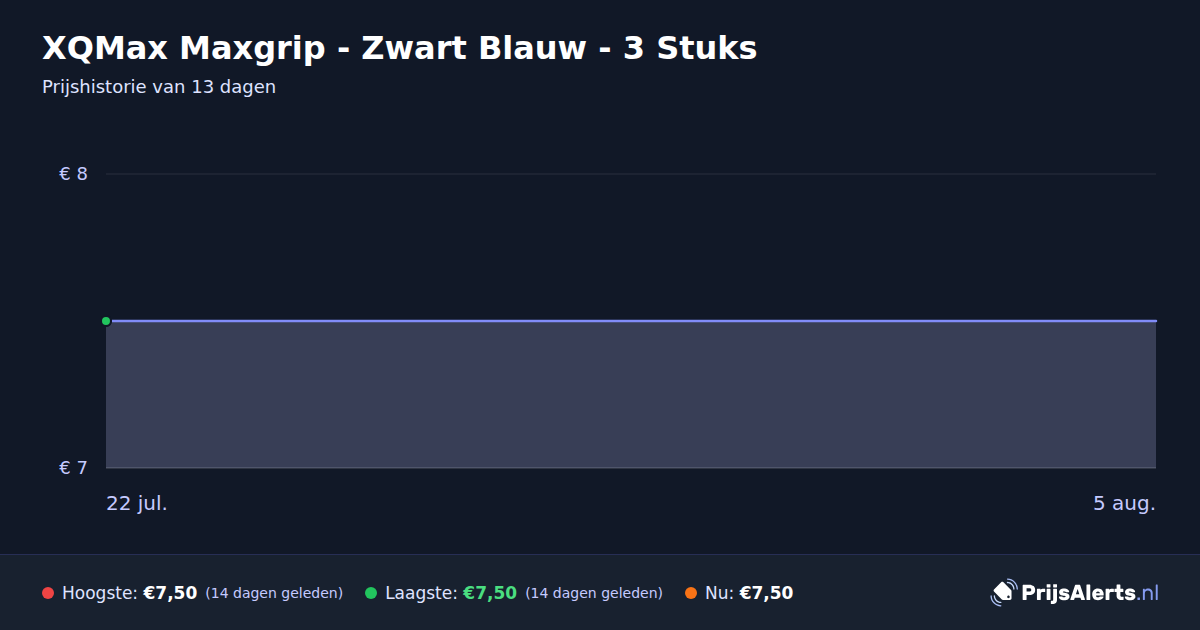
Task: Click the red Hoogste legend dot
Action: [x=48, y=593]
